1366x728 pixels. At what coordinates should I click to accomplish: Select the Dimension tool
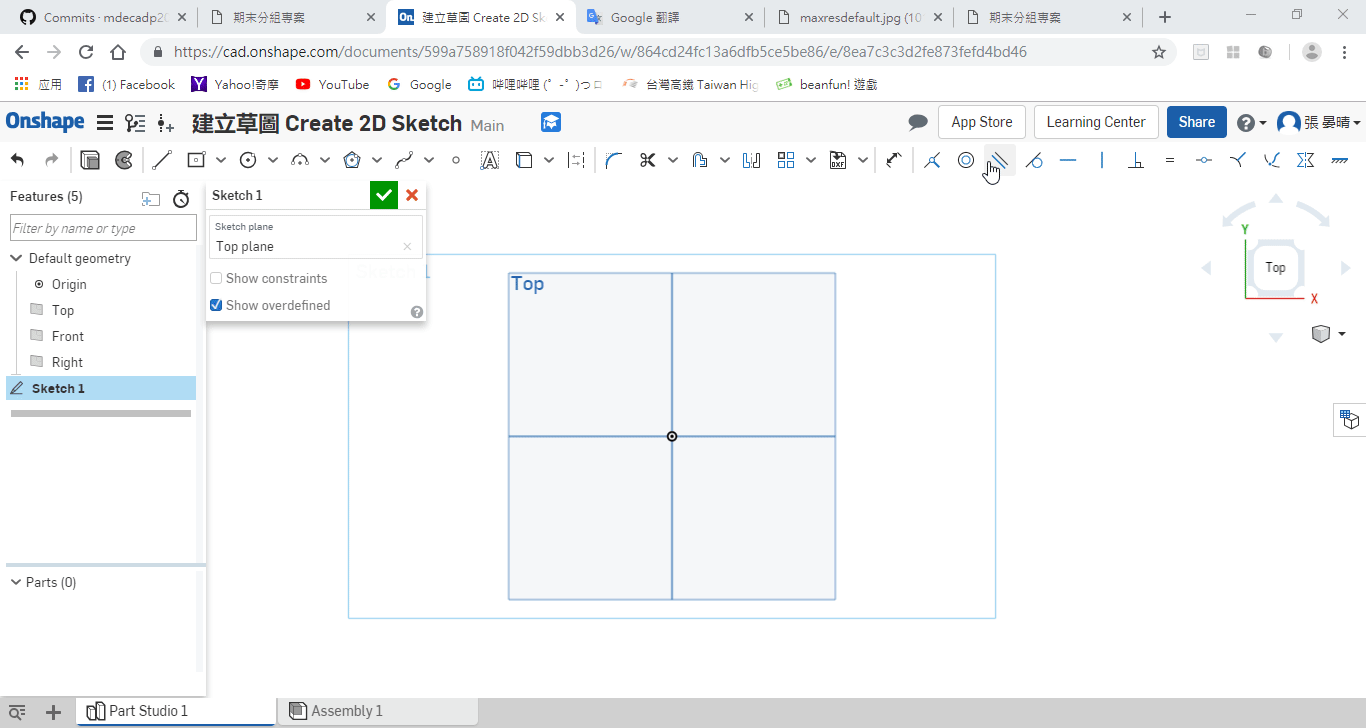tap(893, 160)
